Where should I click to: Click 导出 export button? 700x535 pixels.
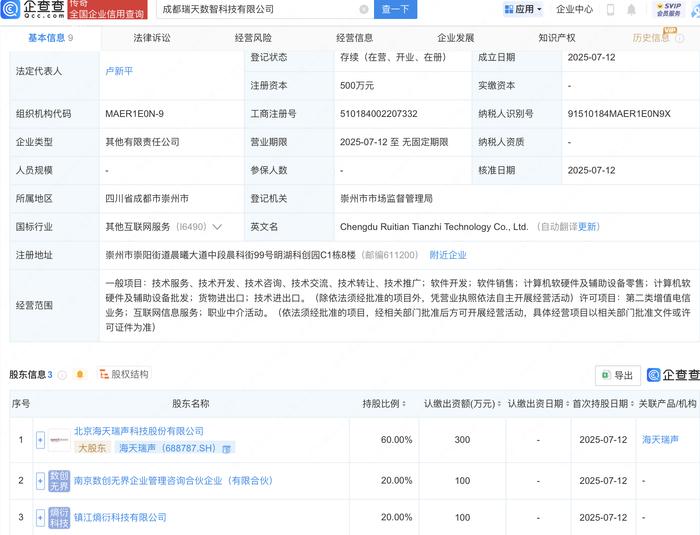point(618,375)
